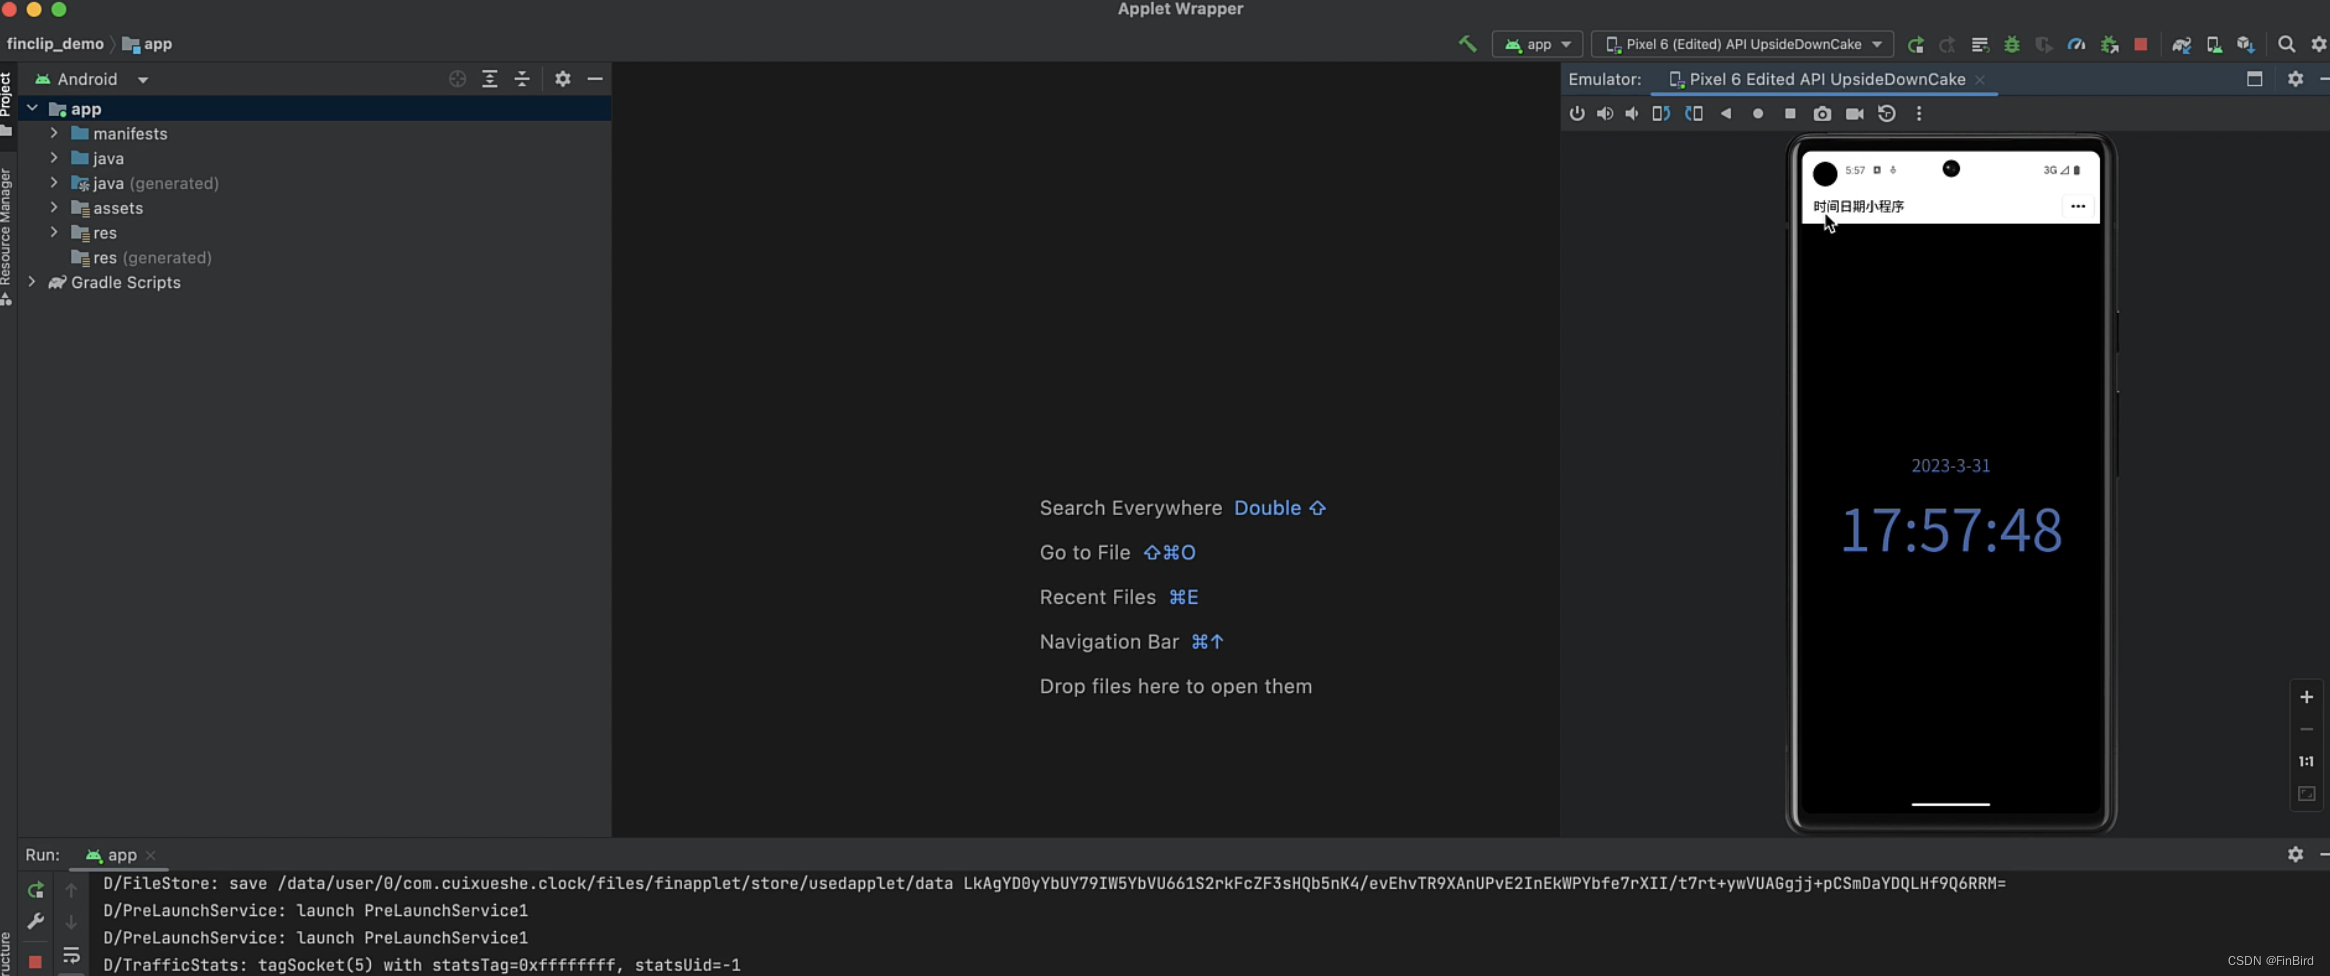Open emulator Snapshots clock icon
The width and height of the screenshot is (2330, 976).
(x=1886, y=113)
